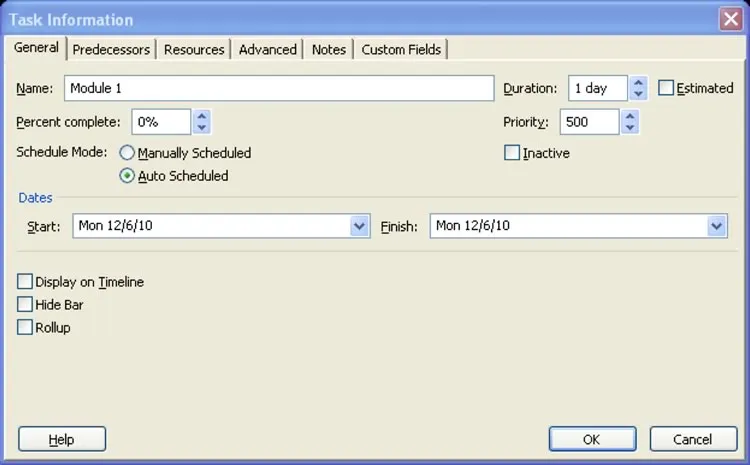Click the Help button
This screenshot has width=750, height=465.
(x=62, y=439)
